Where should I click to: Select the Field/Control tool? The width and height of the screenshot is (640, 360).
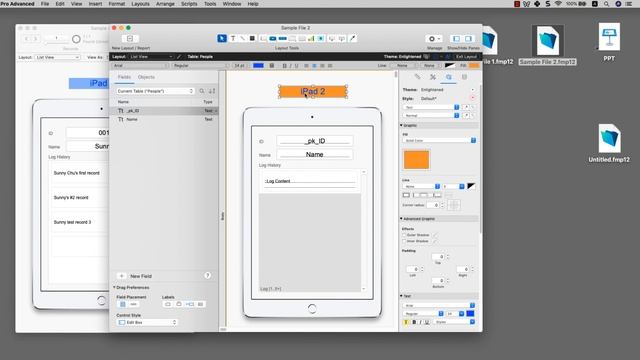coord(262,38)
